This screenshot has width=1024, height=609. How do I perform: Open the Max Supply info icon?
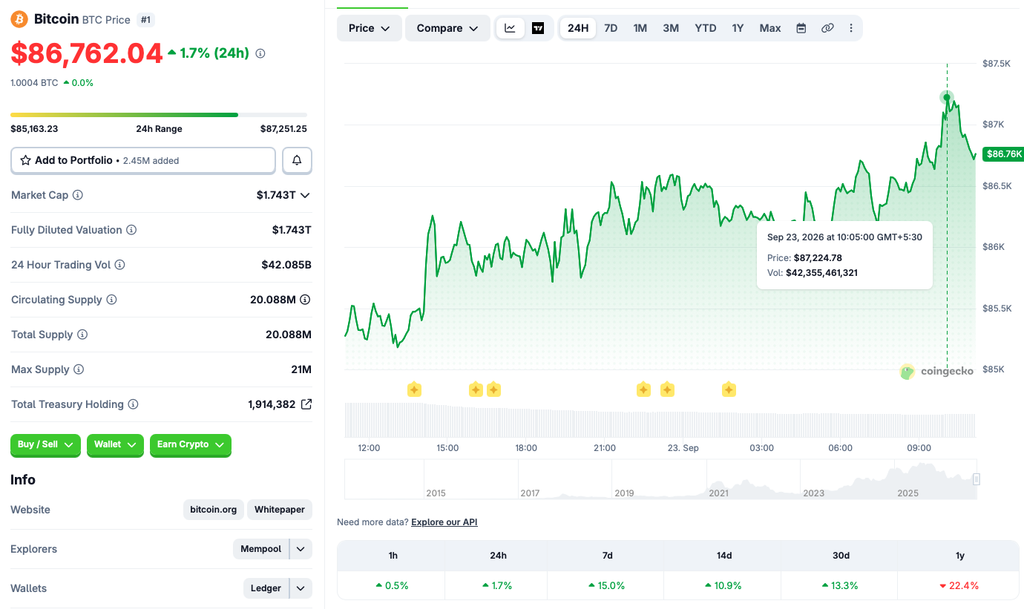[78, 369]
